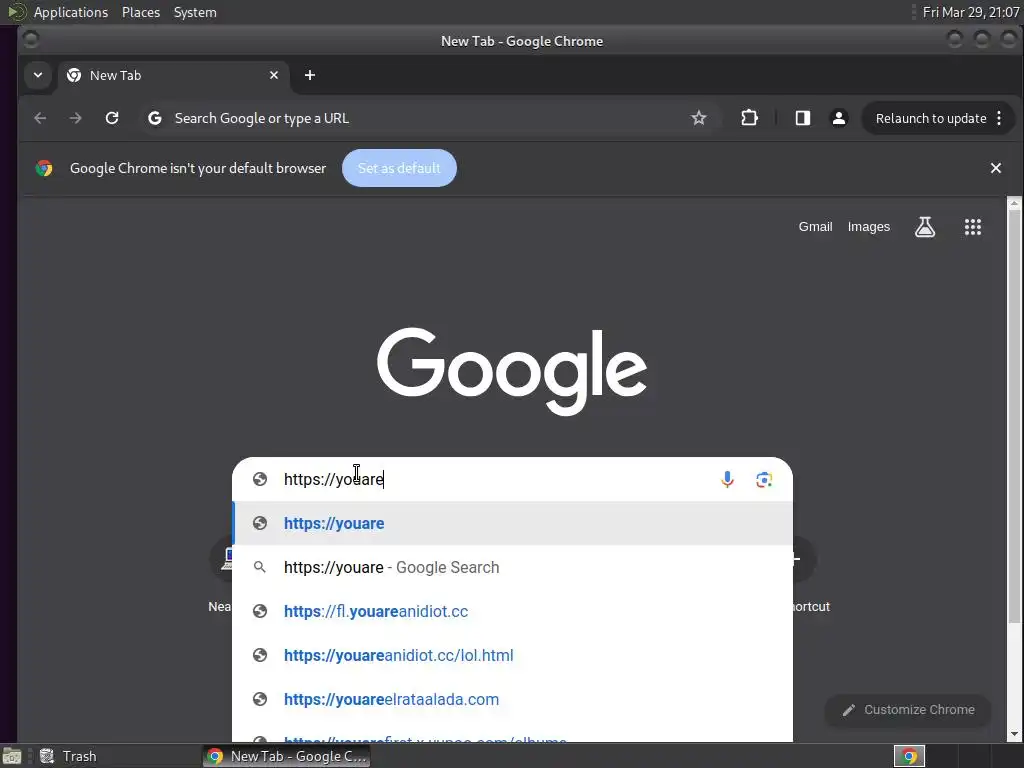1024x768 pixels.
Task: Close the New Tab tab
Action: click(274, 75)
